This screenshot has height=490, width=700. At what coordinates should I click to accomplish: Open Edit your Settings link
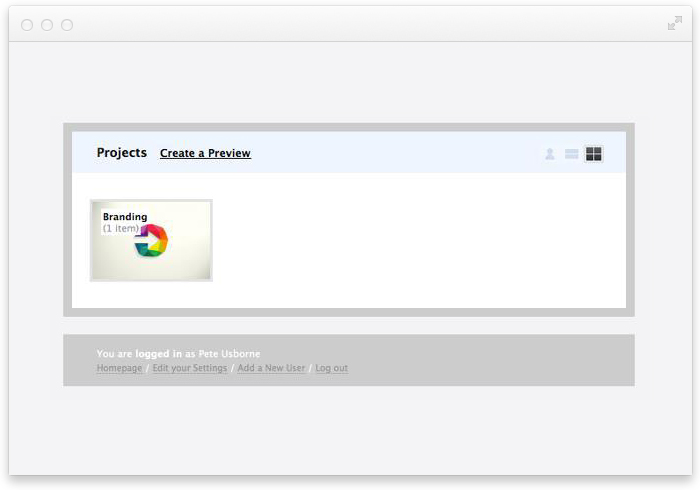pos(190,369)
